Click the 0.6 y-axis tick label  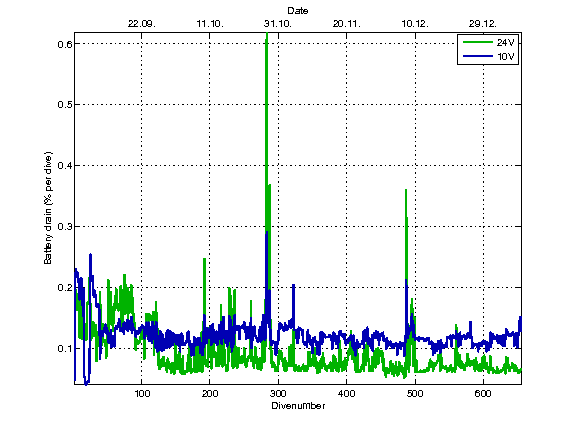pyautogui.click(x=64, y=44)
